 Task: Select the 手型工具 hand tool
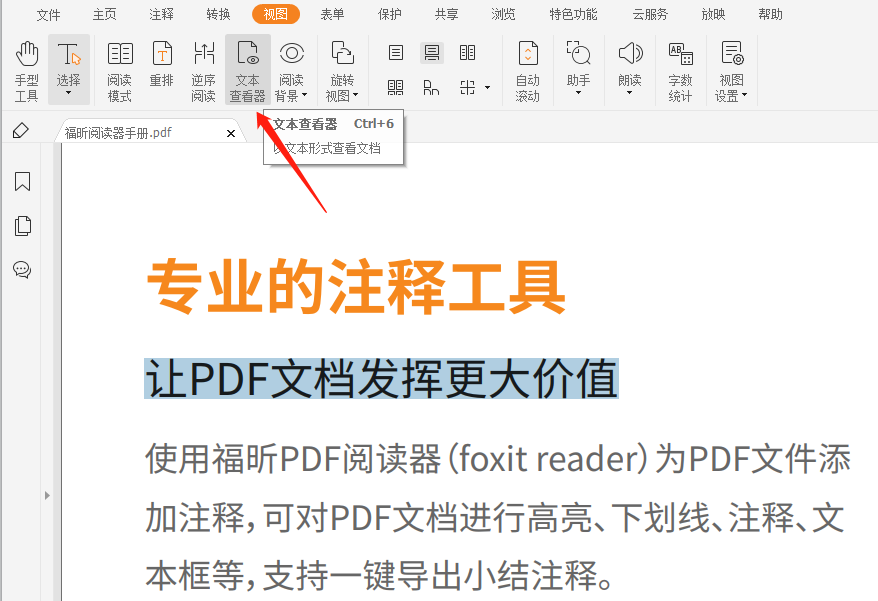pyautogui.click(x=26, y=70)
